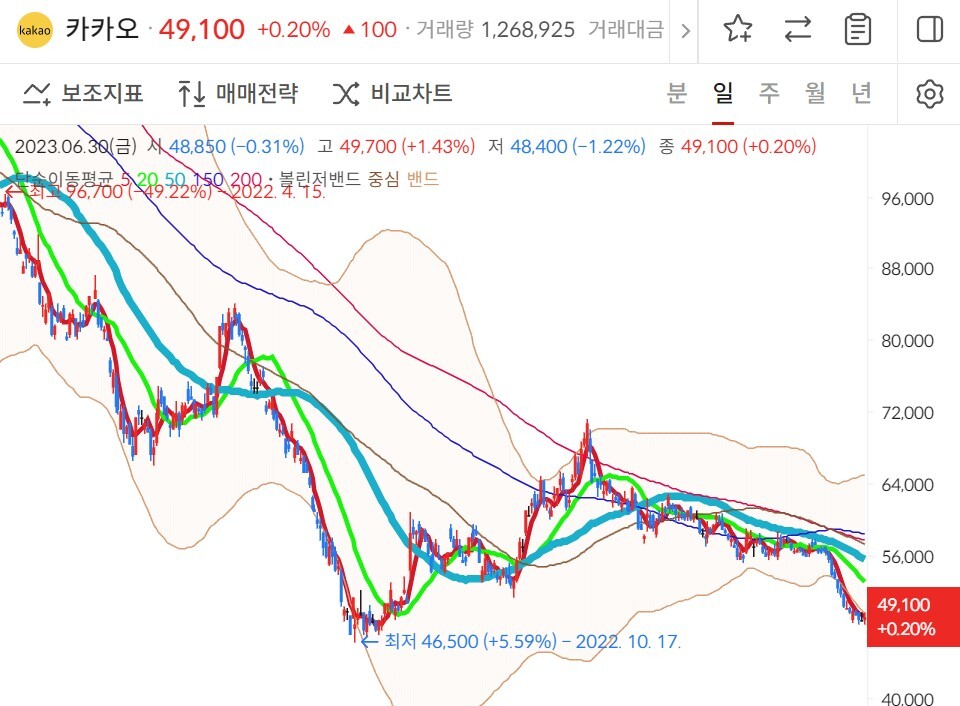
Task: Click the 80,000 price axis label
Action: [x=907, y=341]
